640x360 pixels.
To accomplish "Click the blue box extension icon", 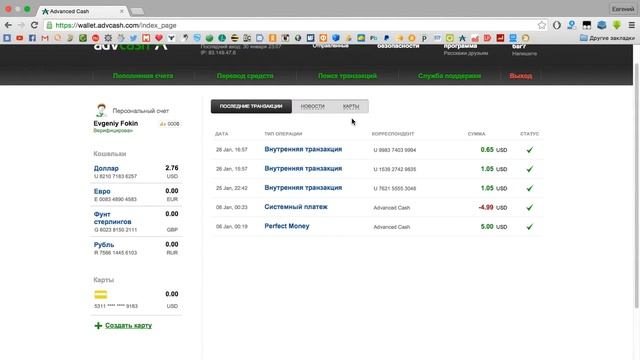I will click(x=602, y=25).
